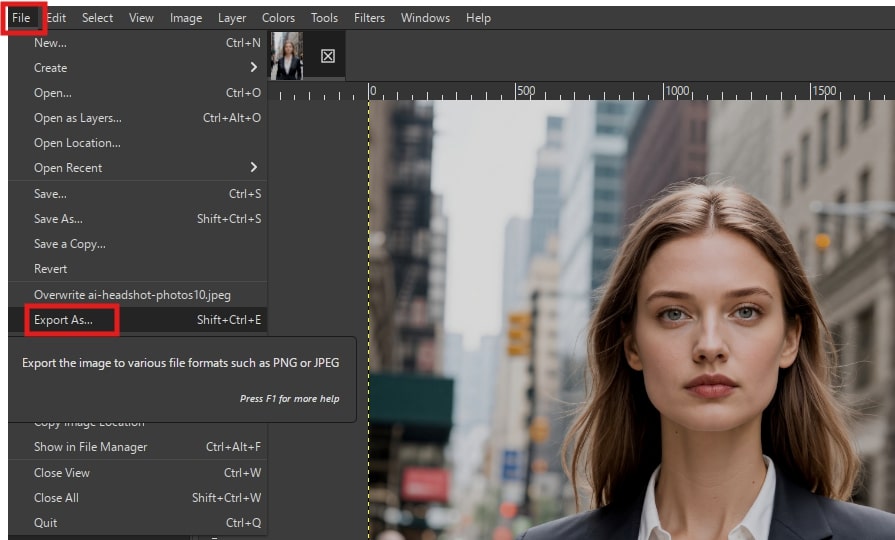Choose Save... menu entry
Image resolution: width=895 pixels, height=540 pixels.
[x=138, y=194]
